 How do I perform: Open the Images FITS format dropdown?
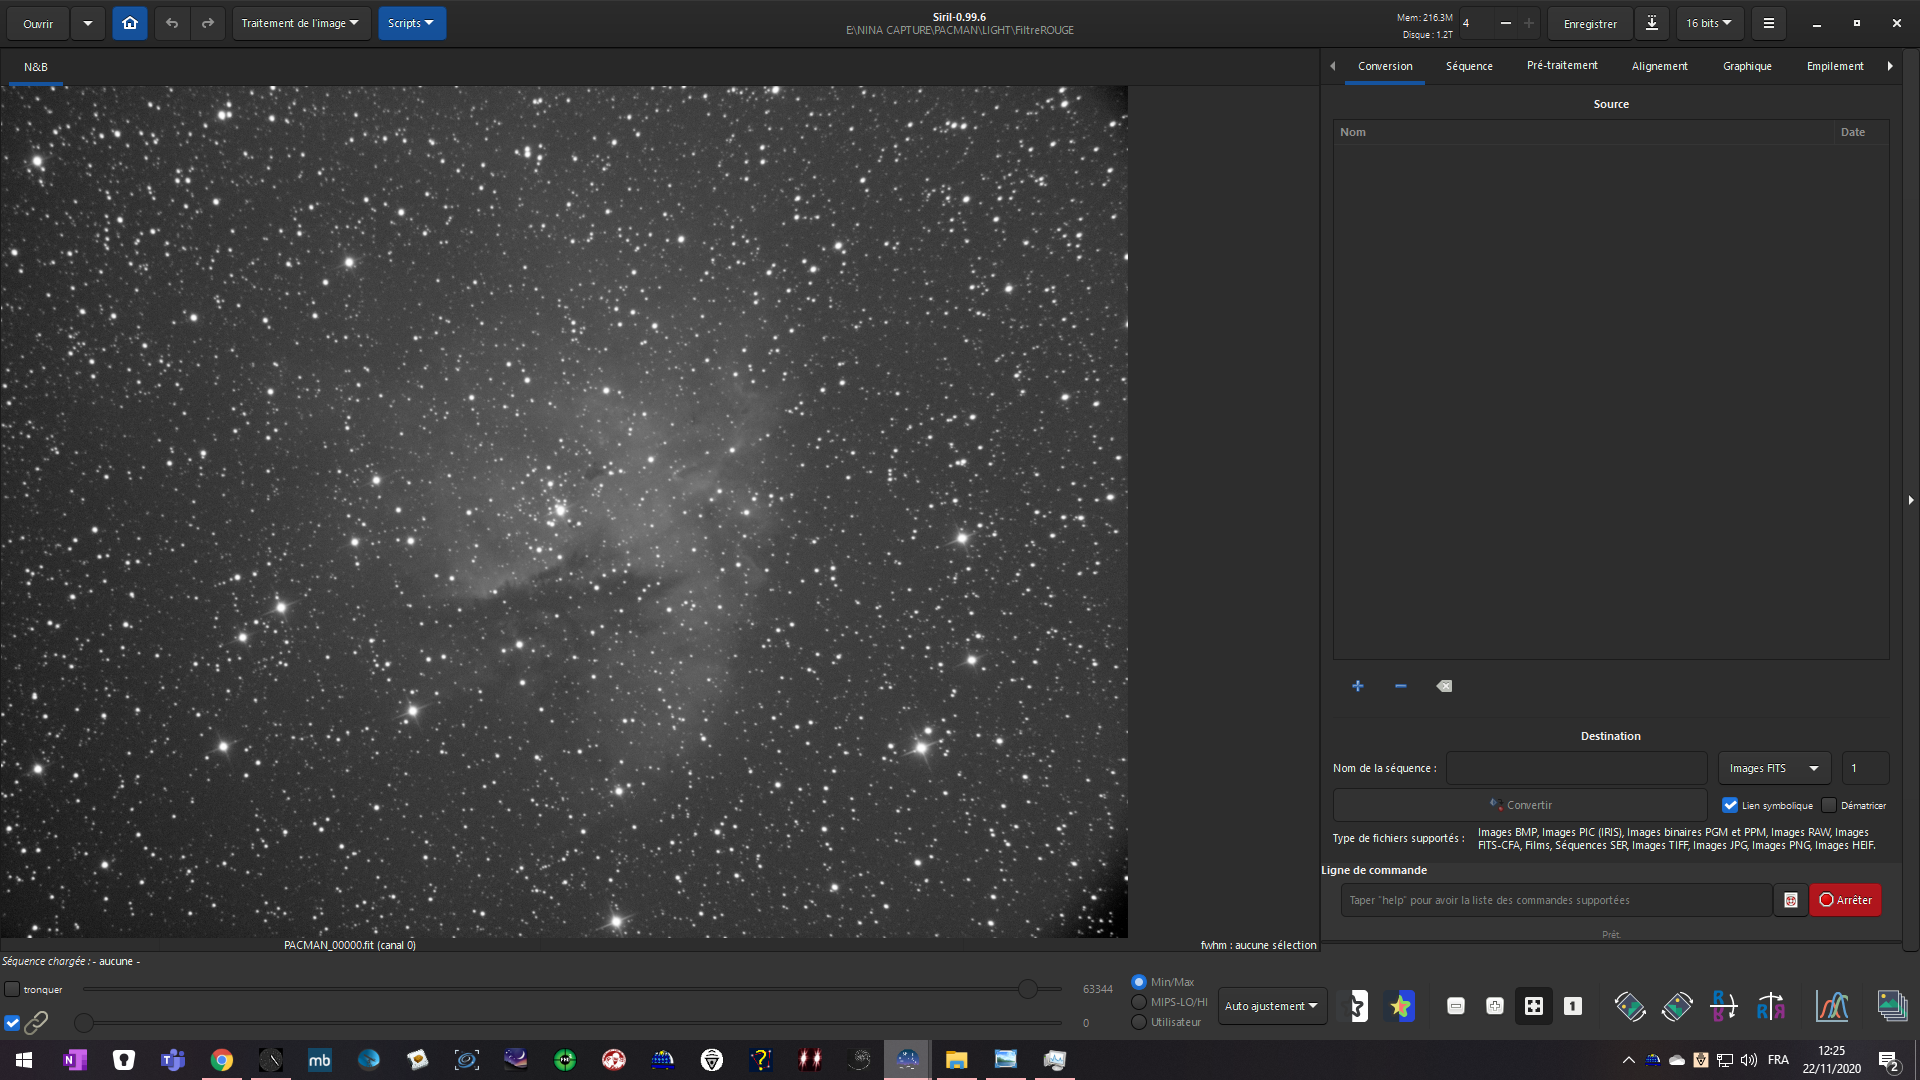[x=1773, y=768]
